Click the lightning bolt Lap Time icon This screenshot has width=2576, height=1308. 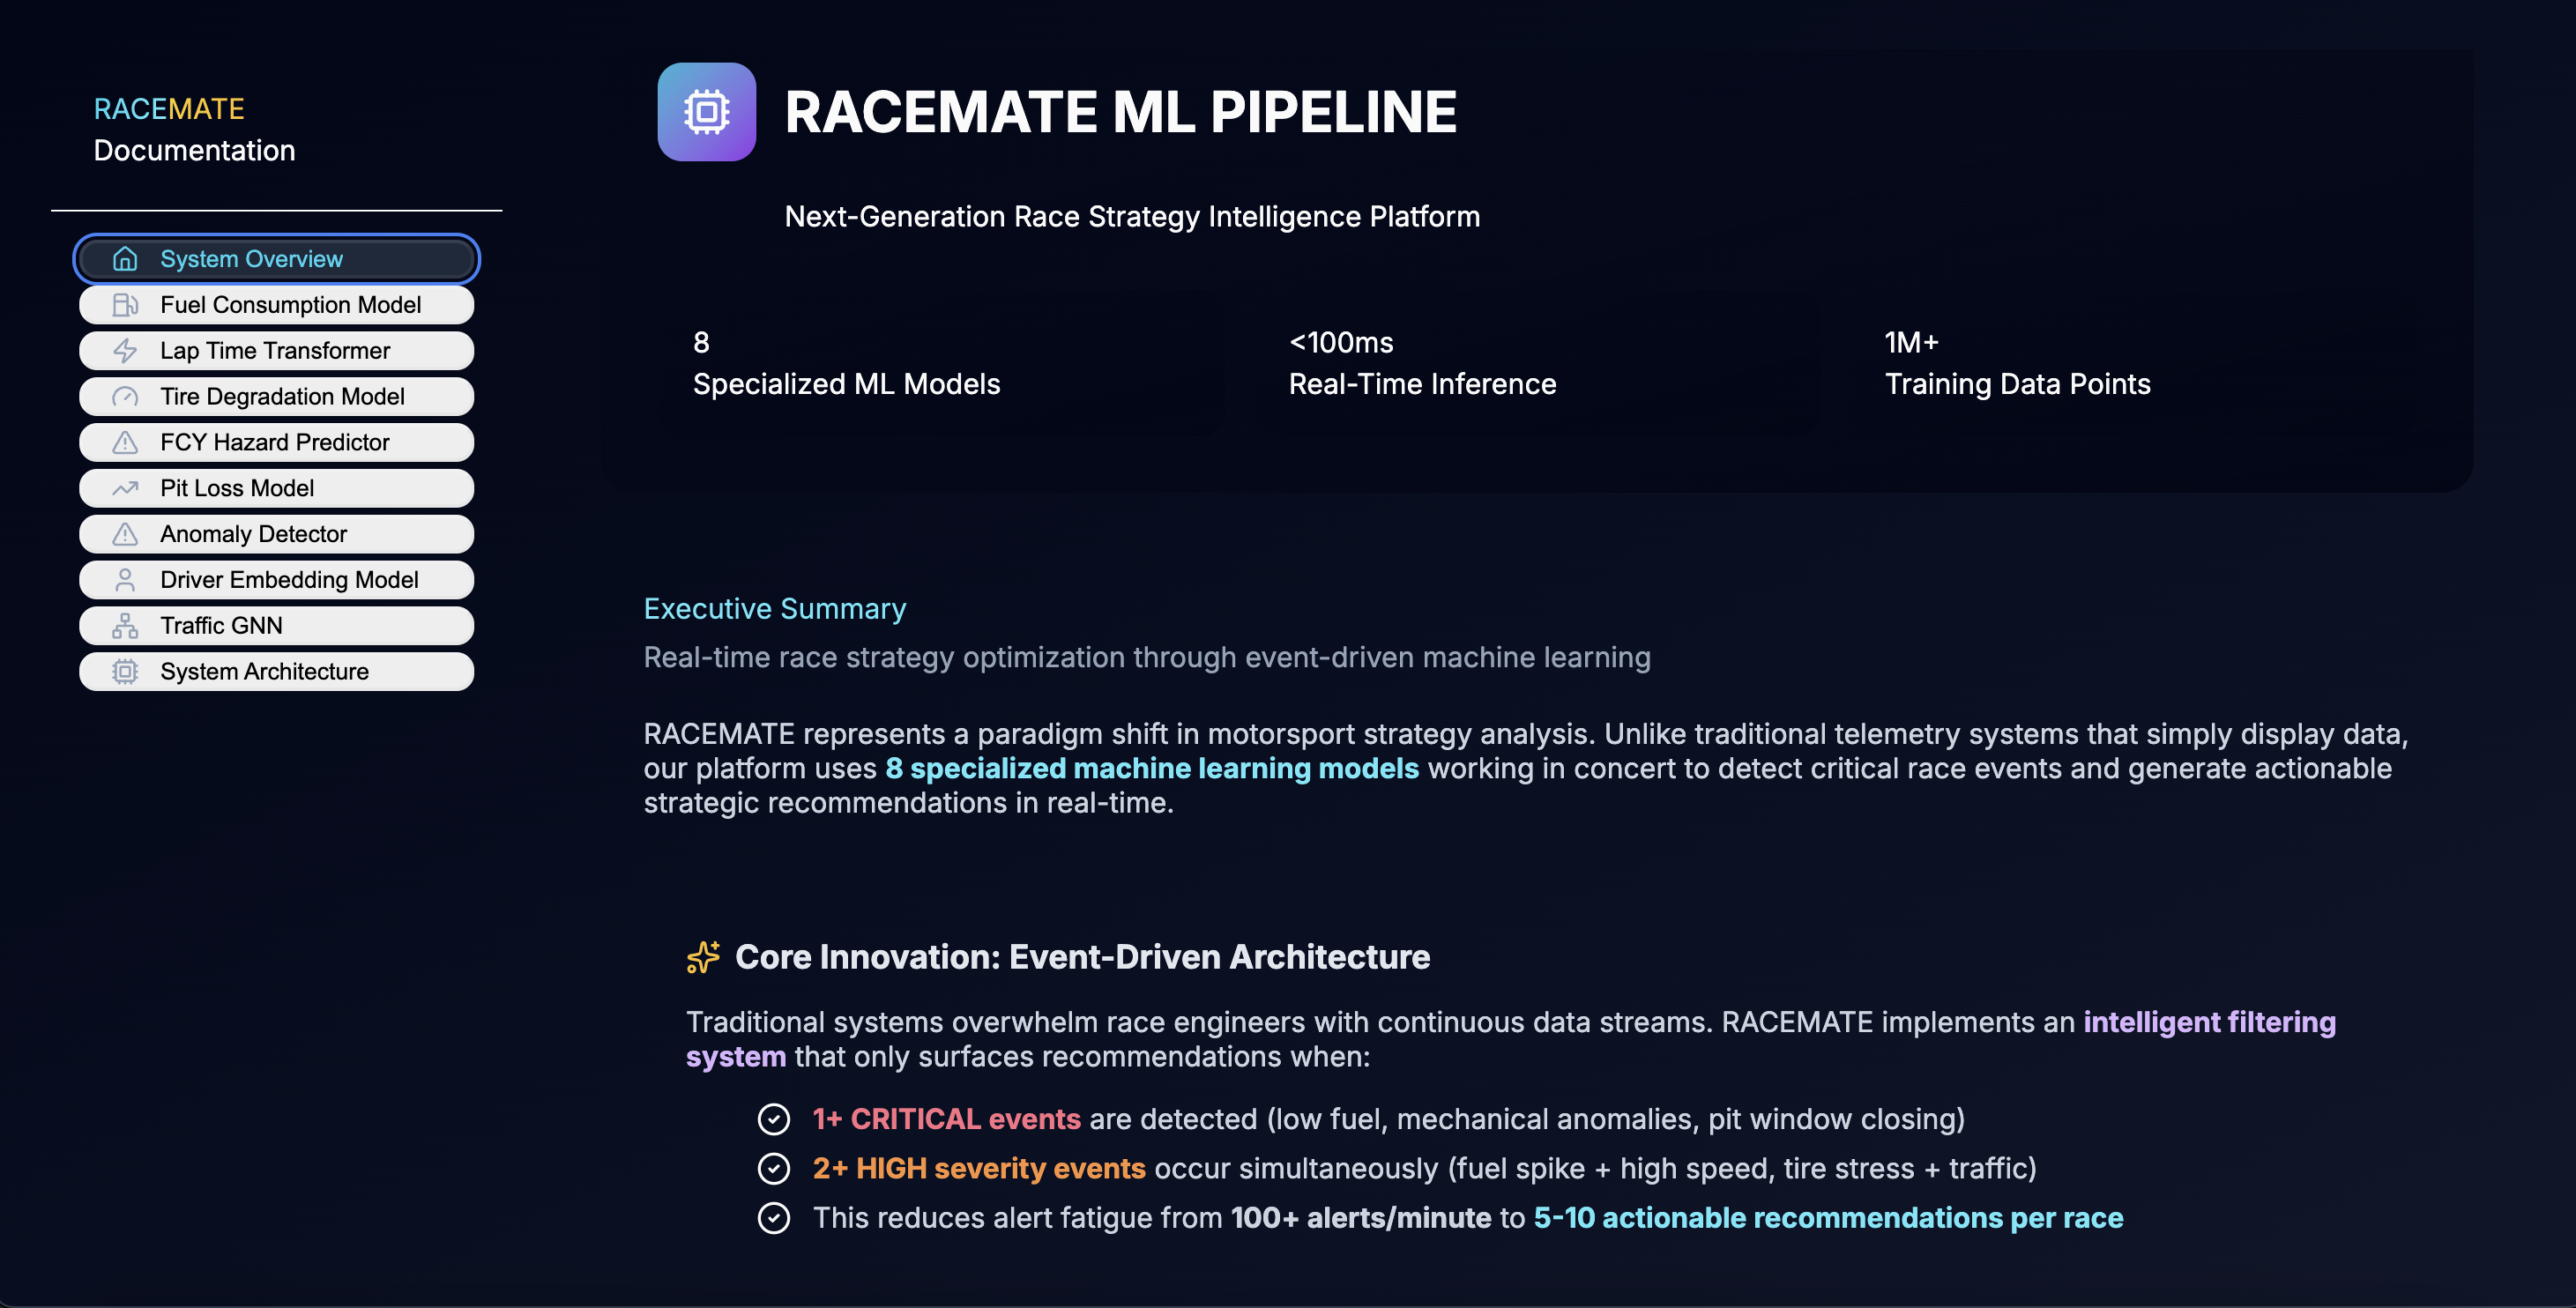[x=125, y=351]
